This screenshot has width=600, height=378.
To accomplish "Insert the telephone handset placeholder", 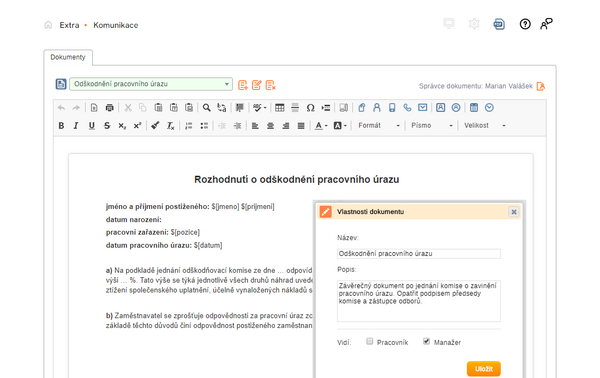I will [407, 108].
